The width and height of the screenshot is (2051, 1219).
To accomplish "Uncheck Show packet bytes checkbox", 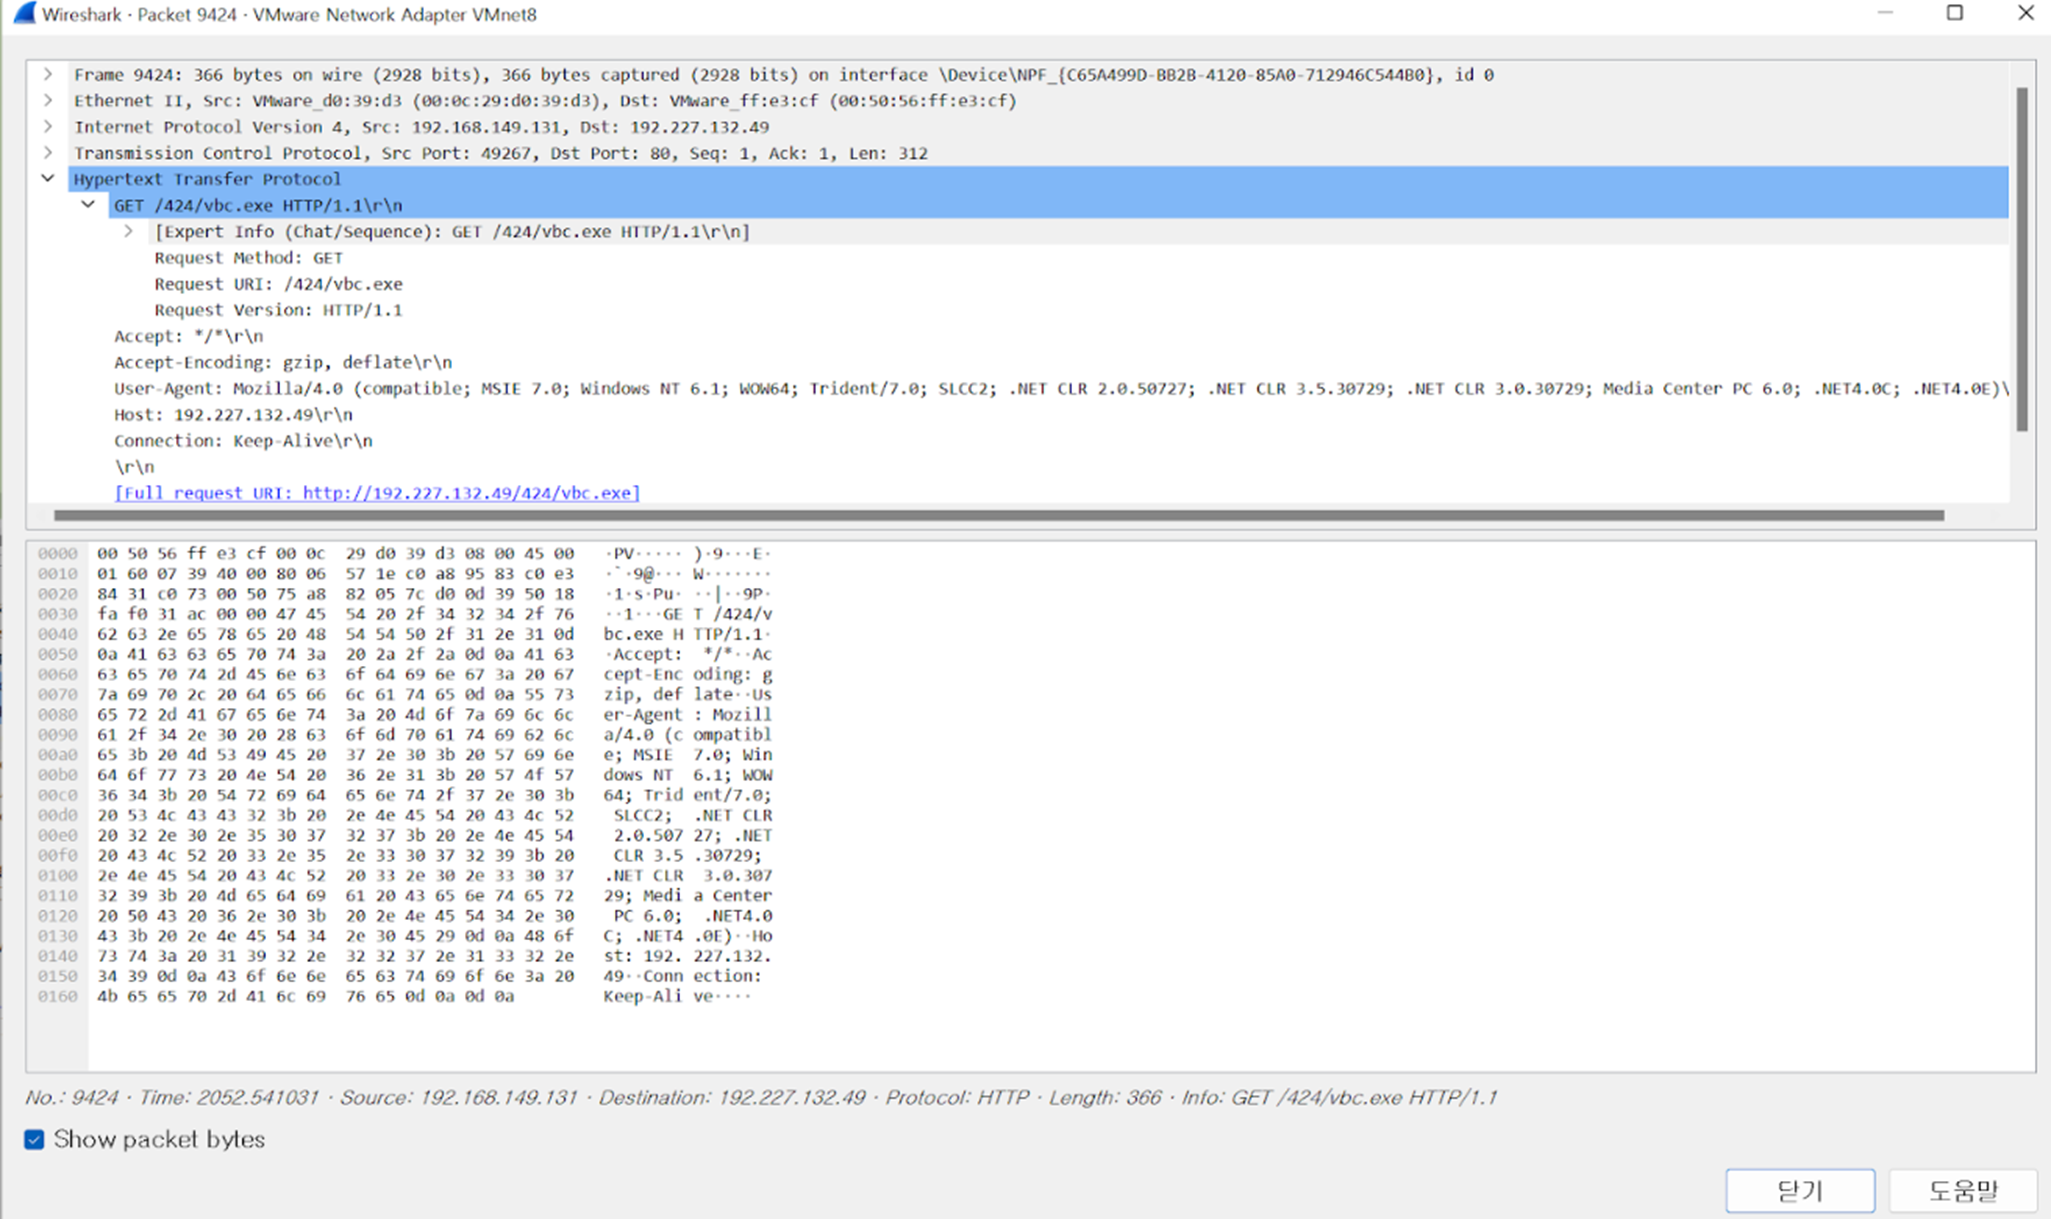I will point(34,1140).
